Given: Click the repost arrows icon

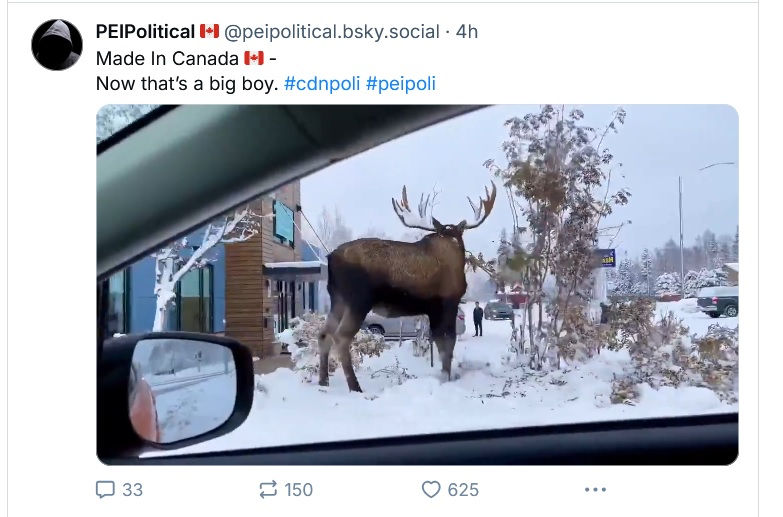Looking at the screenshot, I should 267,489.
